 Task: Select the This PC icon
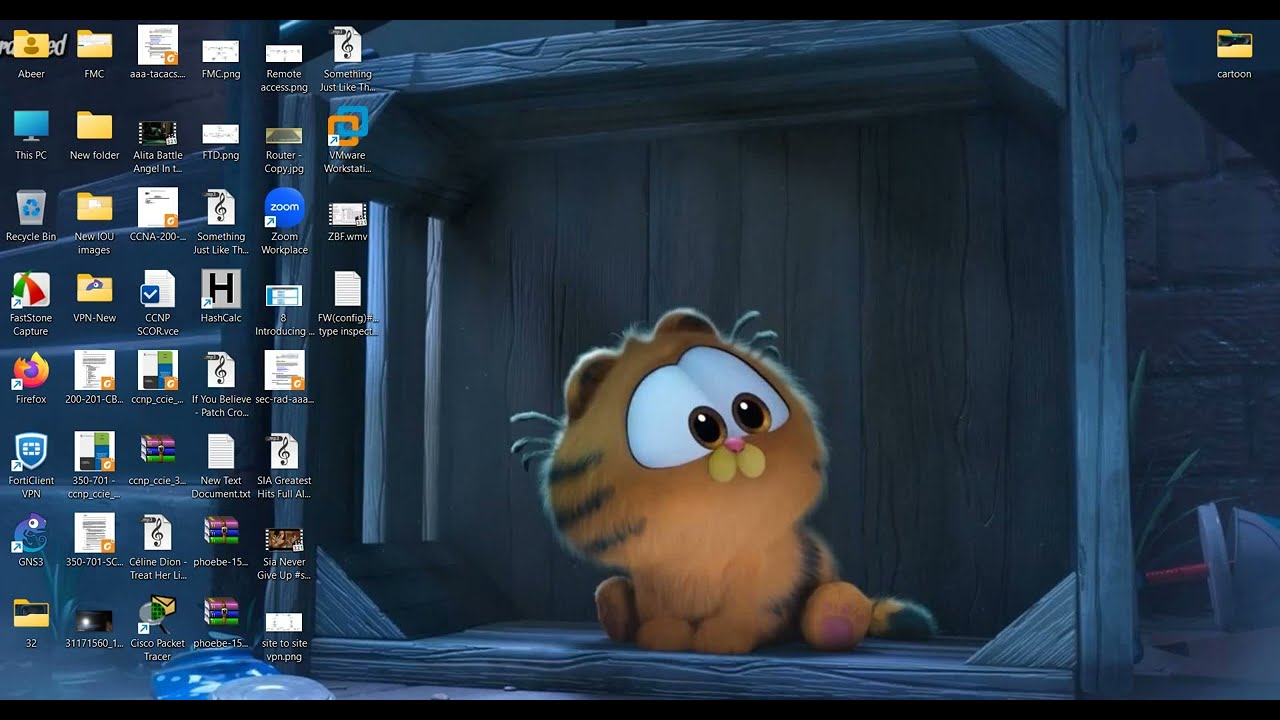pyautogui.click(x=31, y=135)
